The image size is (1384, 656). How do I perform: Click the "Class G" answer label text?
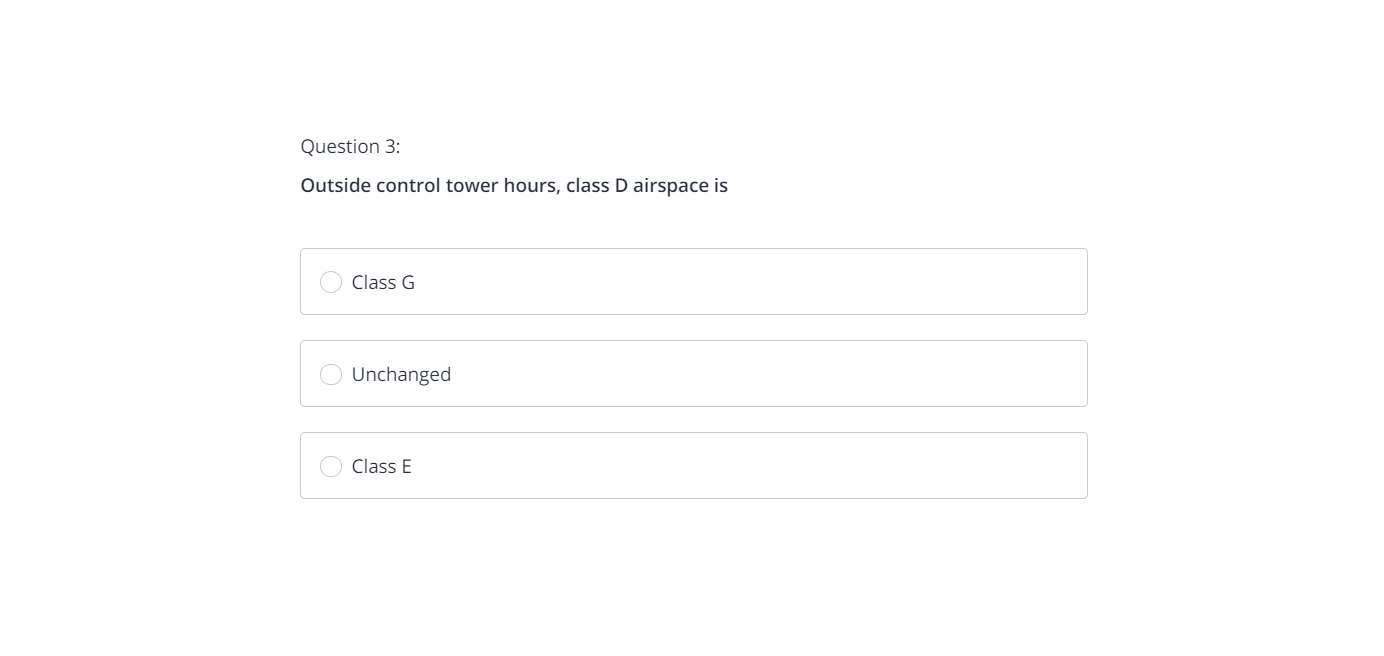[383, 282]
